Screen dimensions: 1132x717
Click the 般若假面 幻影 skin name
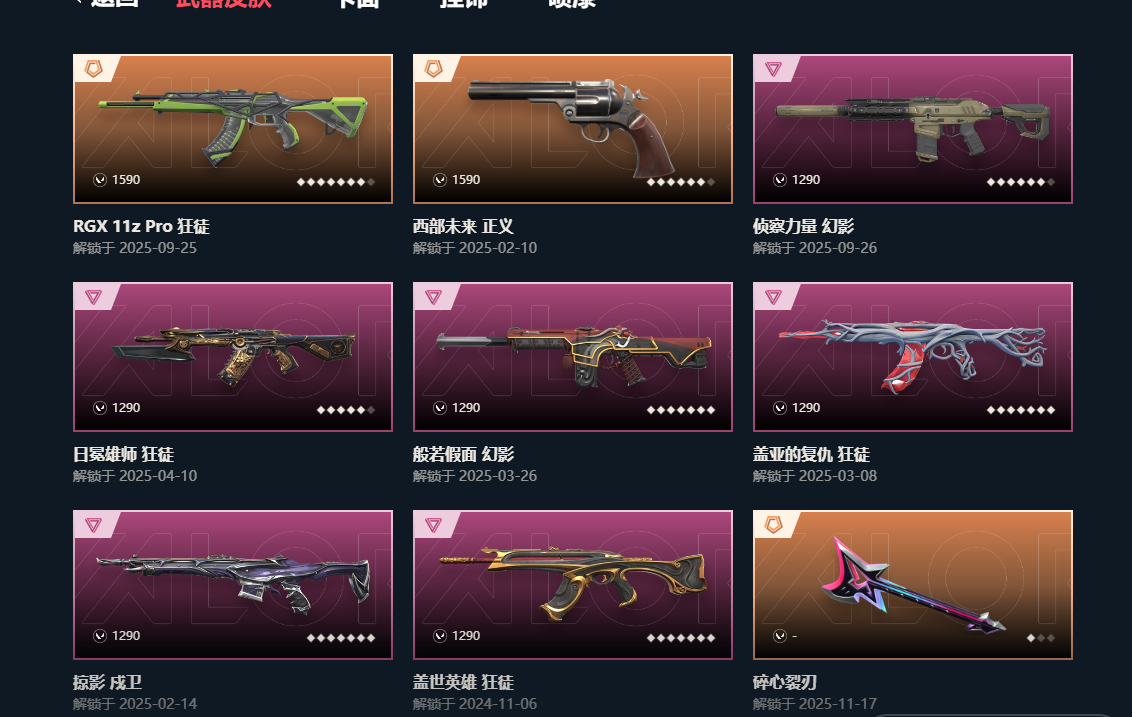(x=463, y=454)
